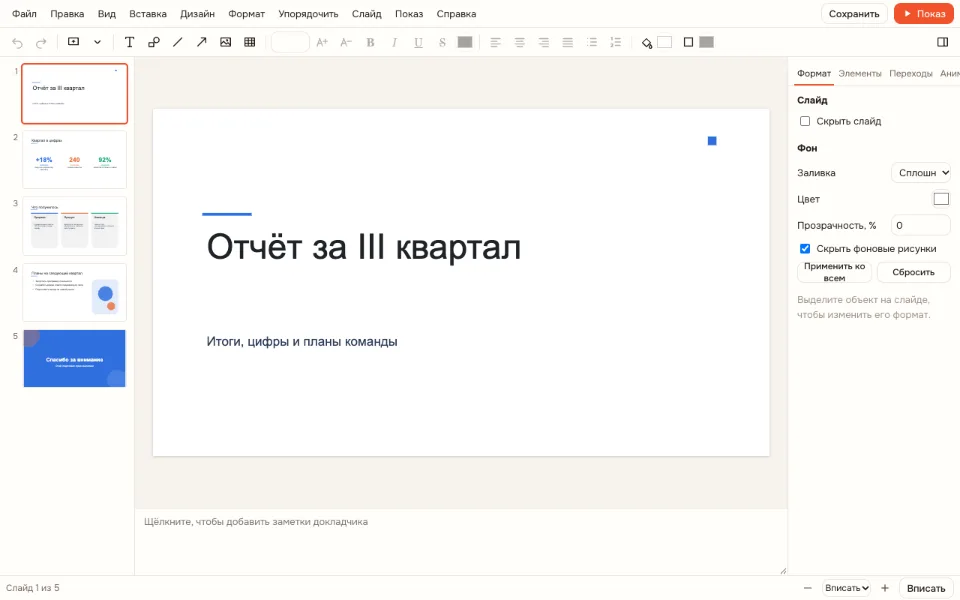Viewport: 960px width, 600px height.
Task: Click the fill bucket icon
Action: pos(647,42)
